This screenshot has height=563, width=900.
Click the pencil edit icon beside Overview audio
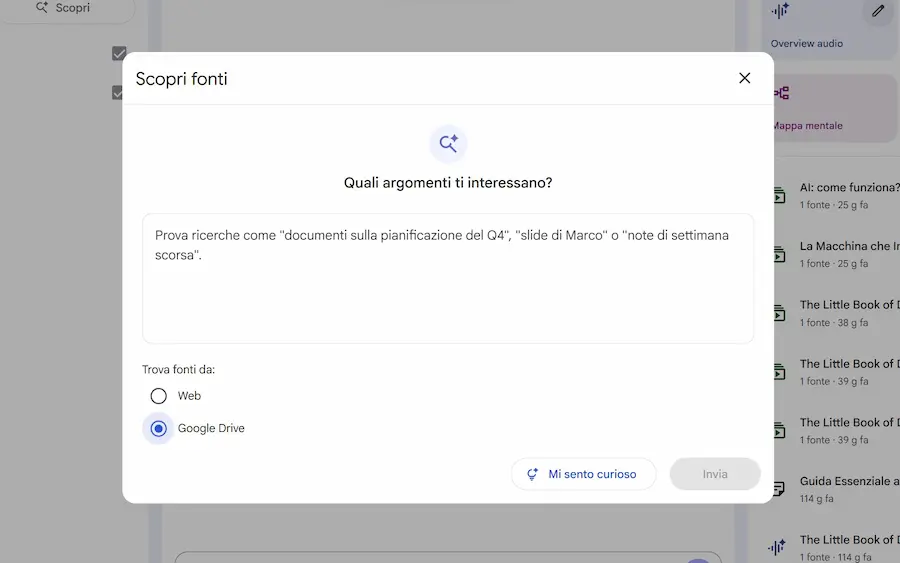tap(878, 11)
